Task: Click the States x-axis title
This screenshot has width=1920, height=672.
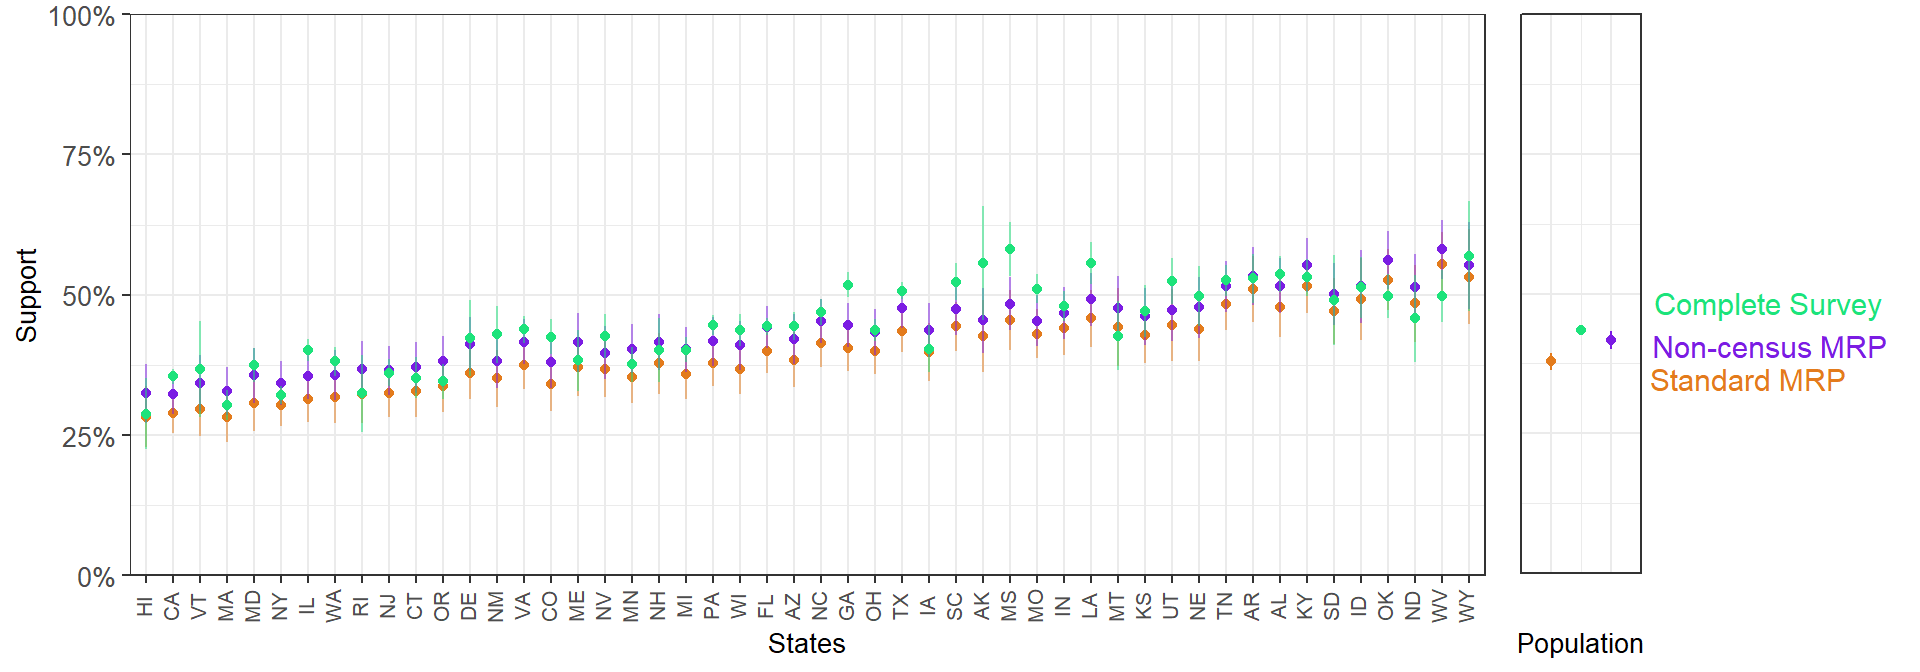Action: [x=806, y=644]
